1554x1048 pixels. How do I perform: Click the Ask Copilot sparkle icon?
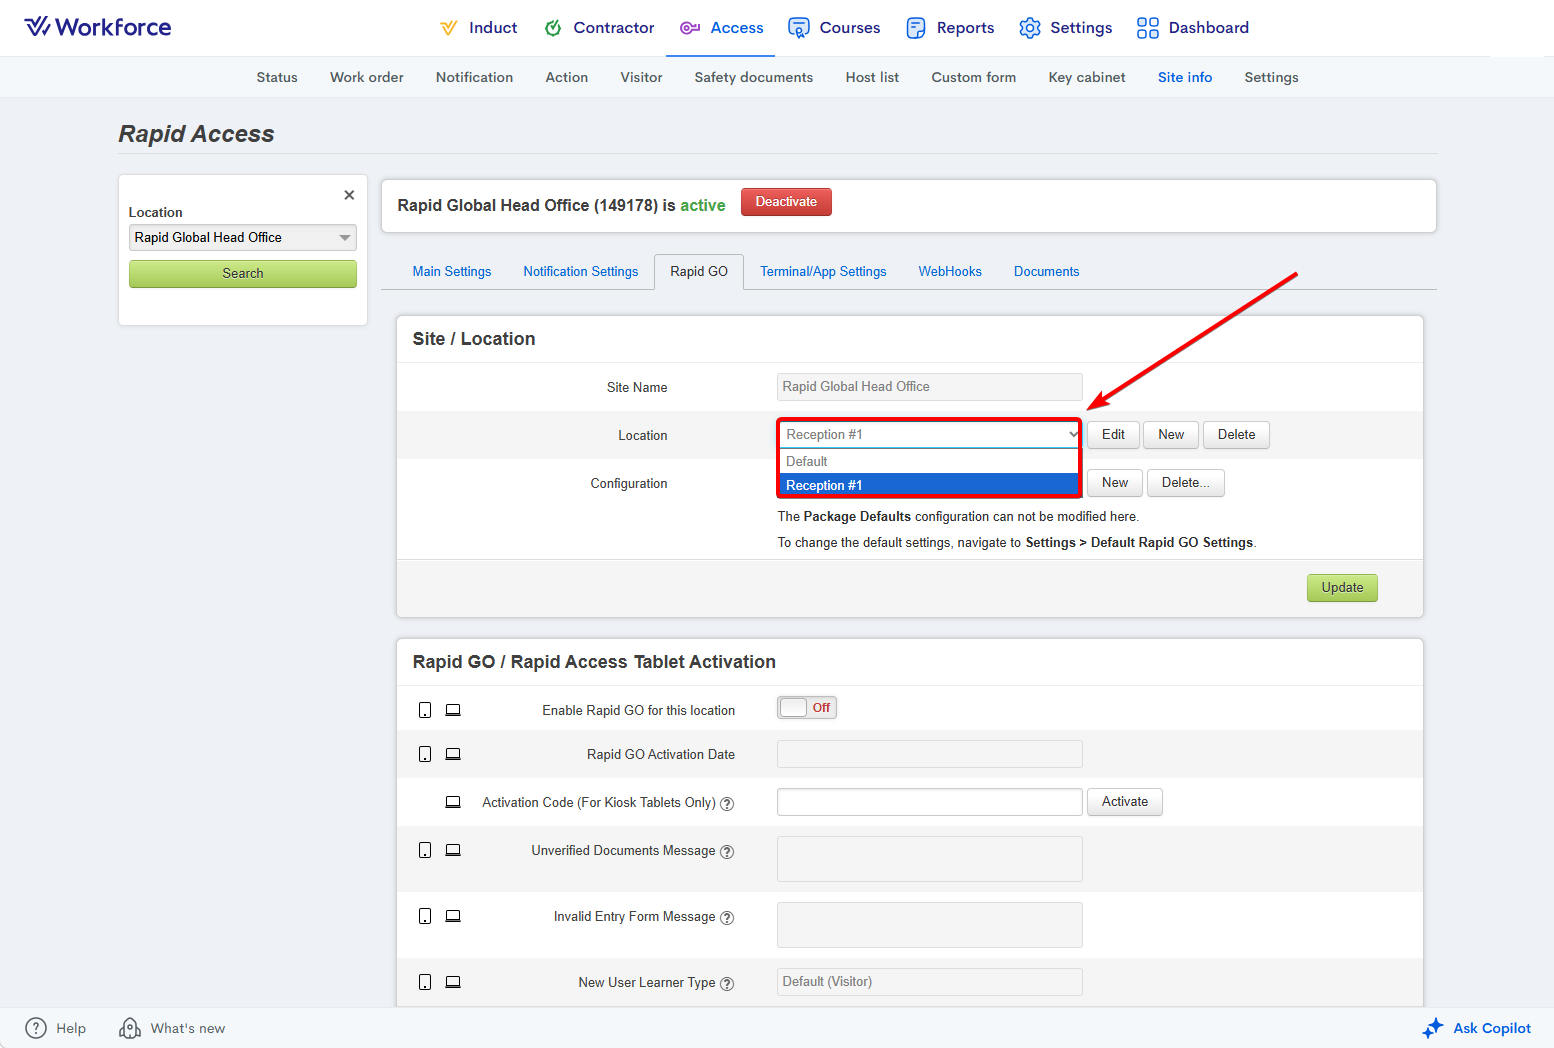[1433, 1028]
